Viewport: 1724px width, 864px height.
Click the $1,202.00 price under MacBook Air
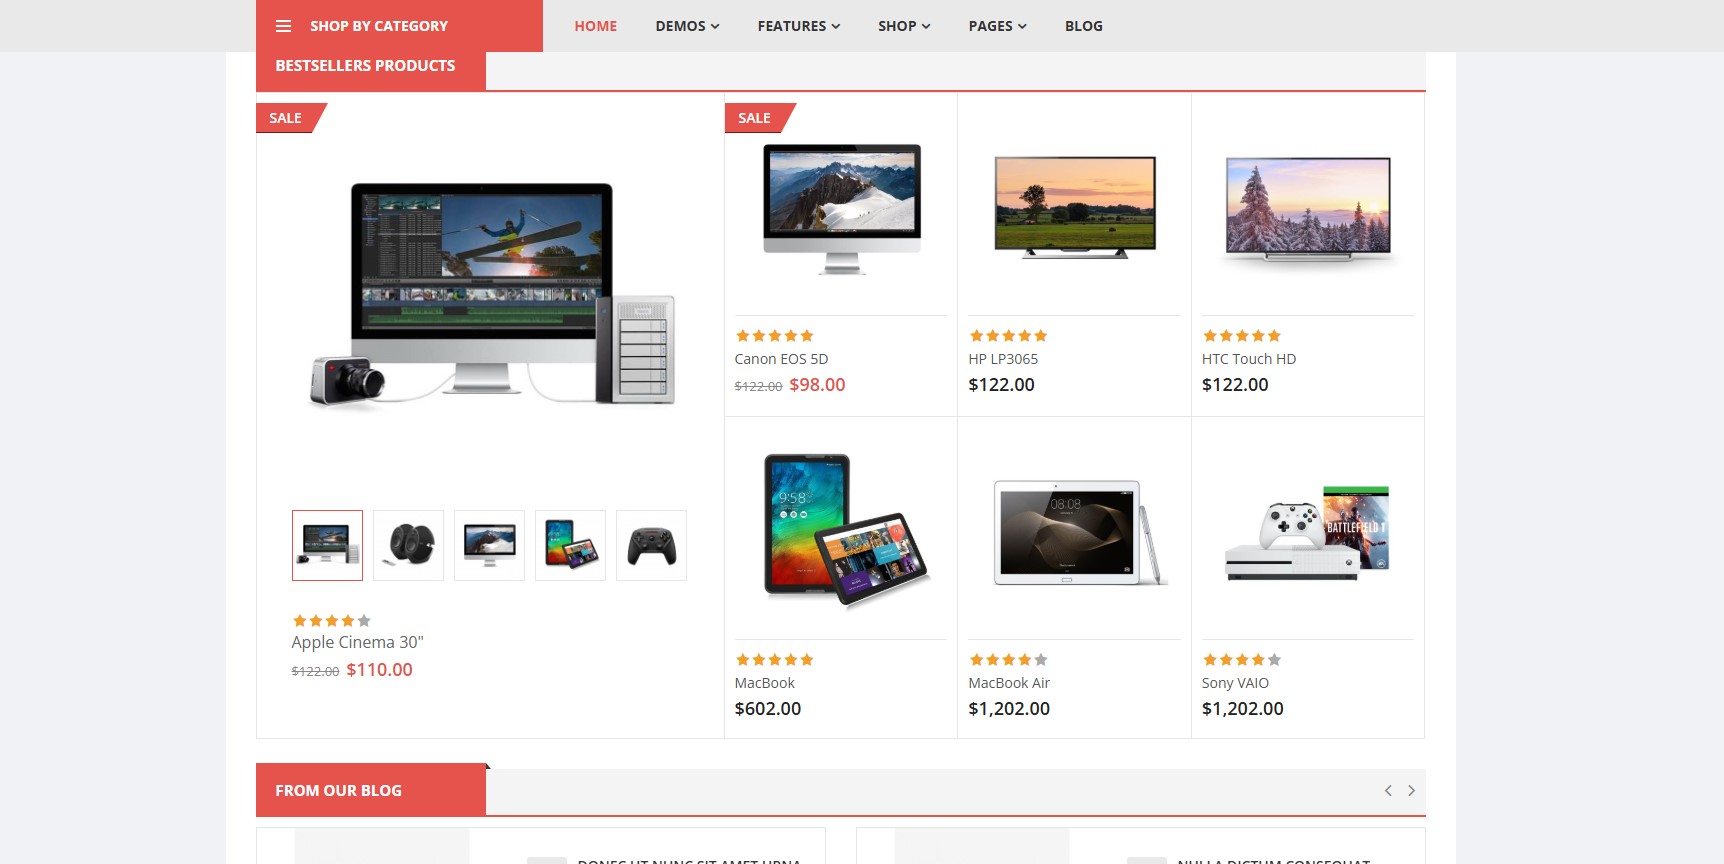[x=1009, y=709]
